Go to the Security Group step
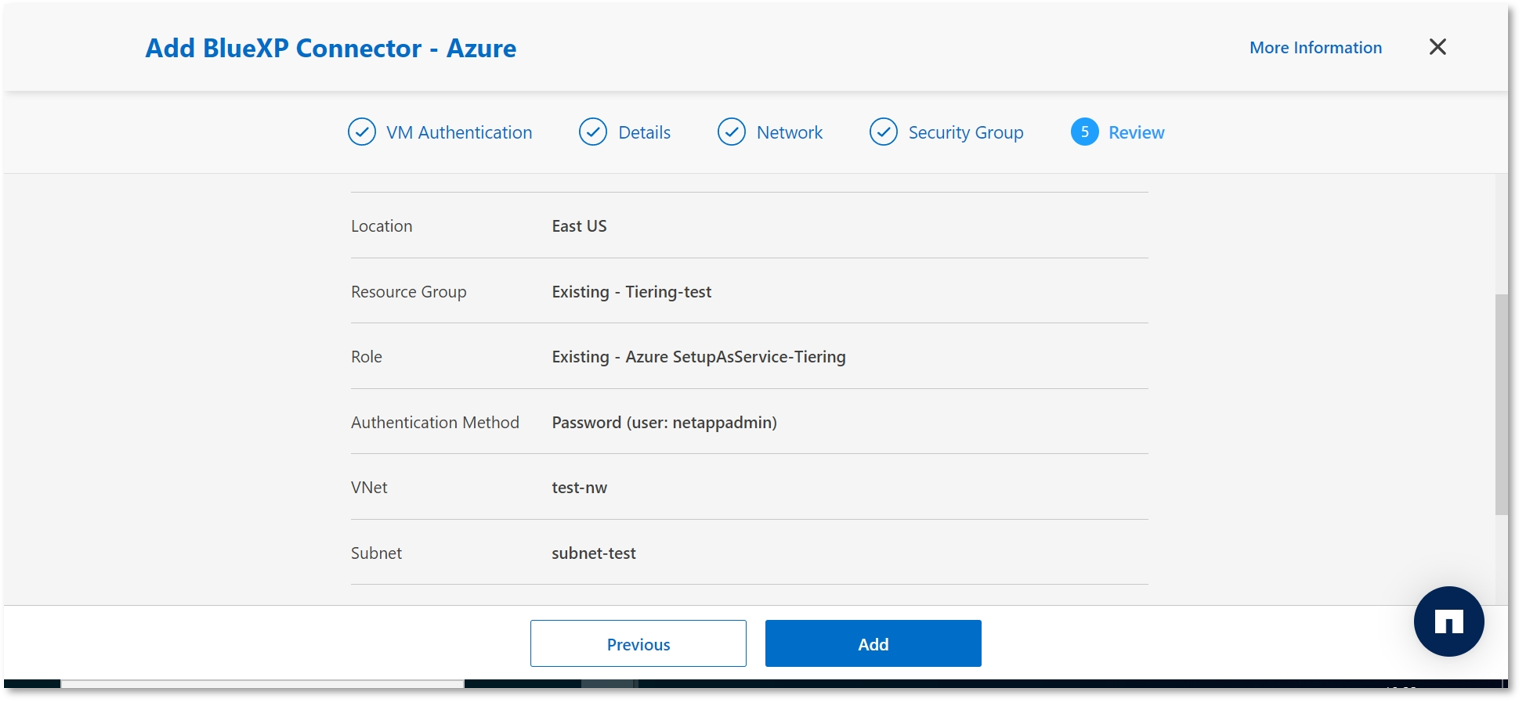Viewport: 1521px width, 701px height. point(966,132)
